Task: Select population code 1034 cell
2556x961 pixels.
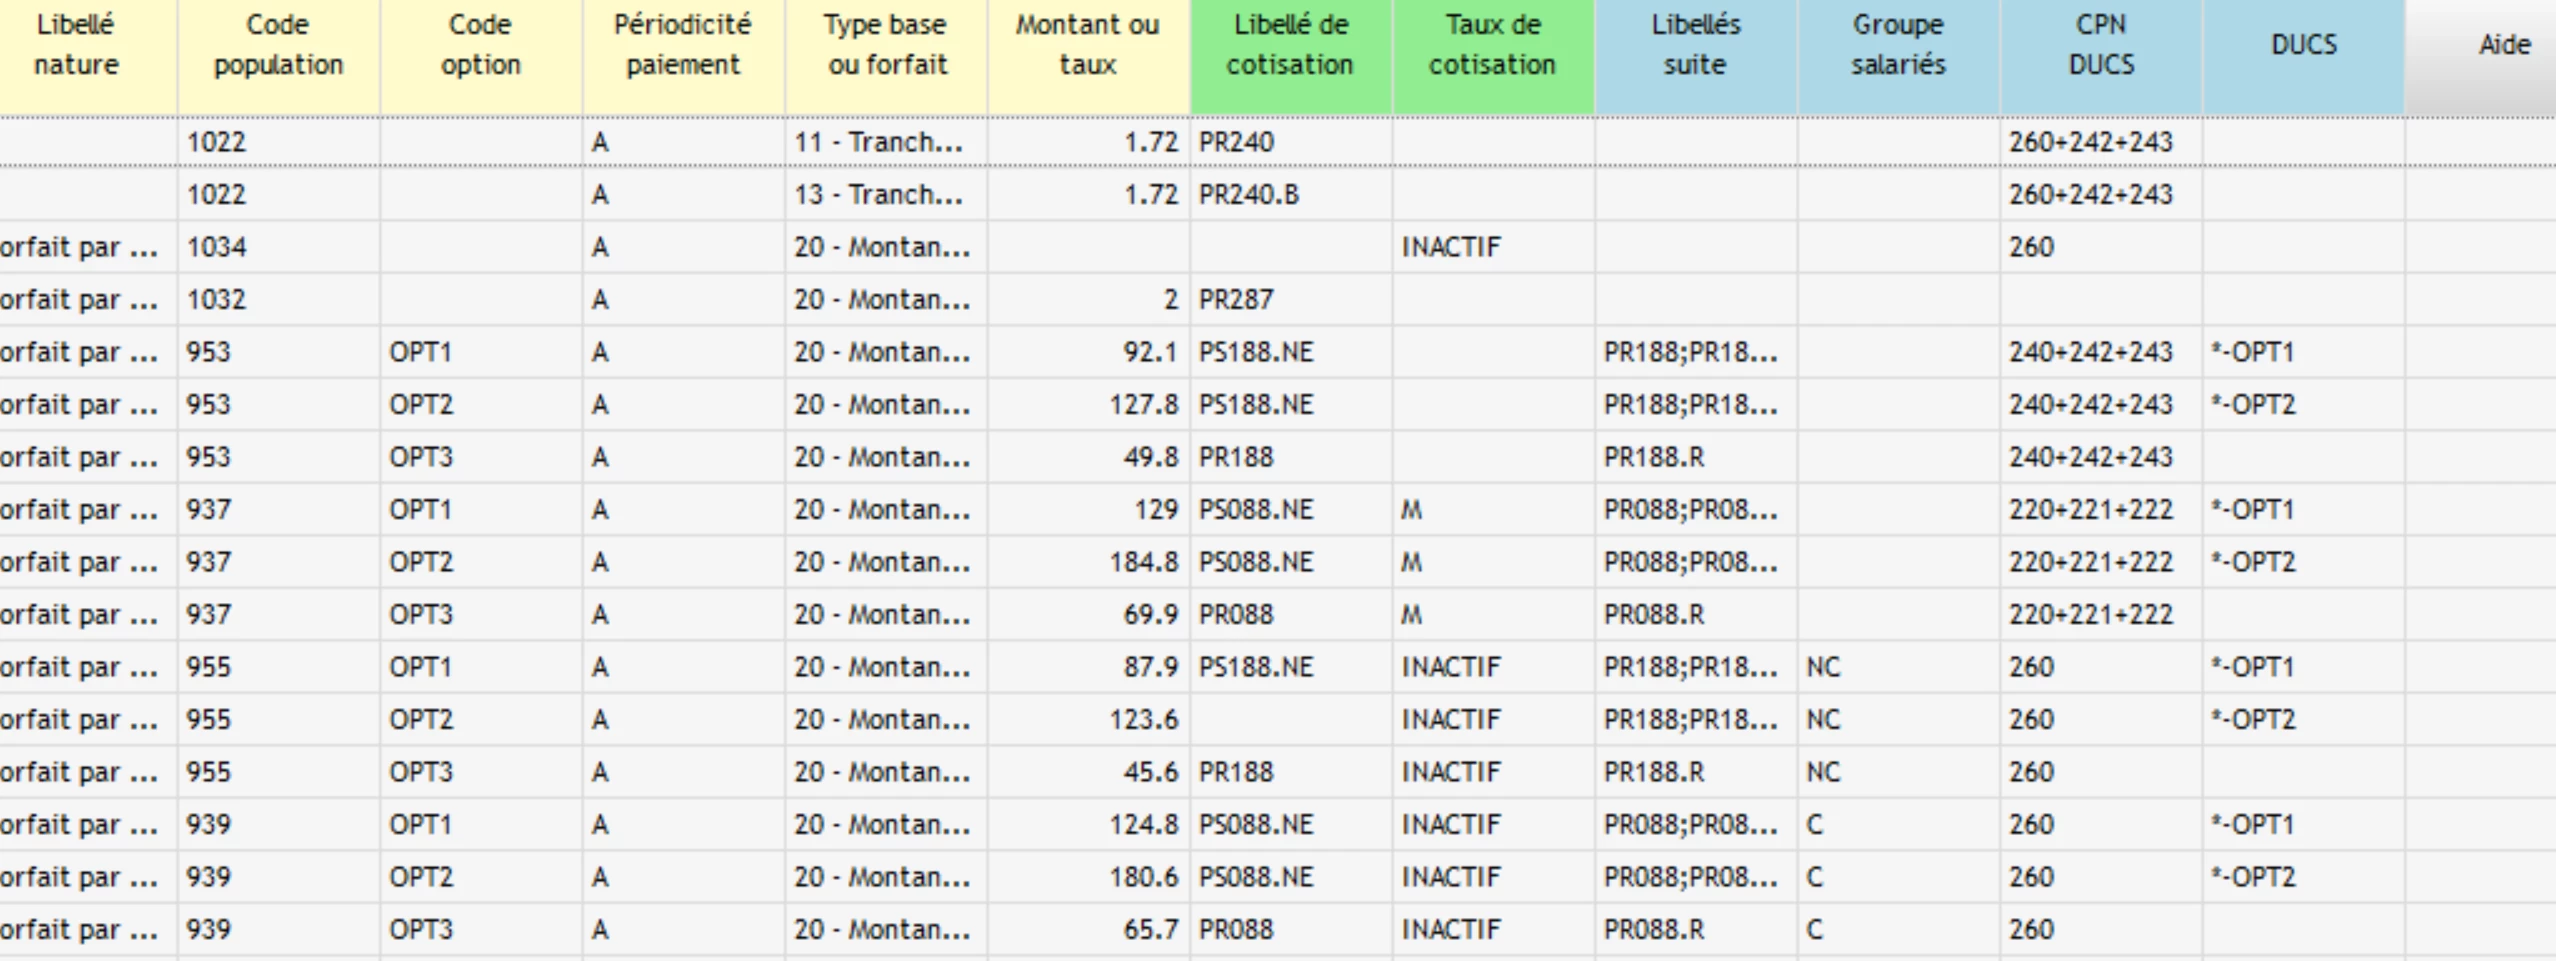Action: [278, 247]
